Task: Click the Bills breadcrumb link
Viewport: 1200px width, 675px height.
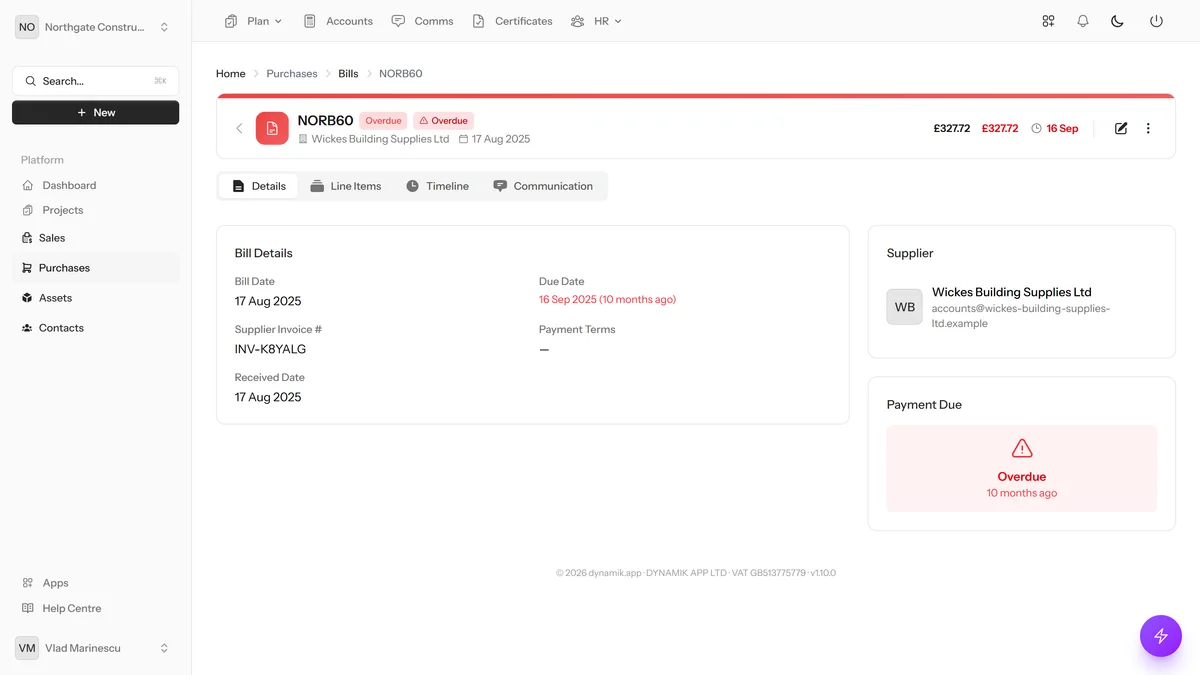Action: 348,74
